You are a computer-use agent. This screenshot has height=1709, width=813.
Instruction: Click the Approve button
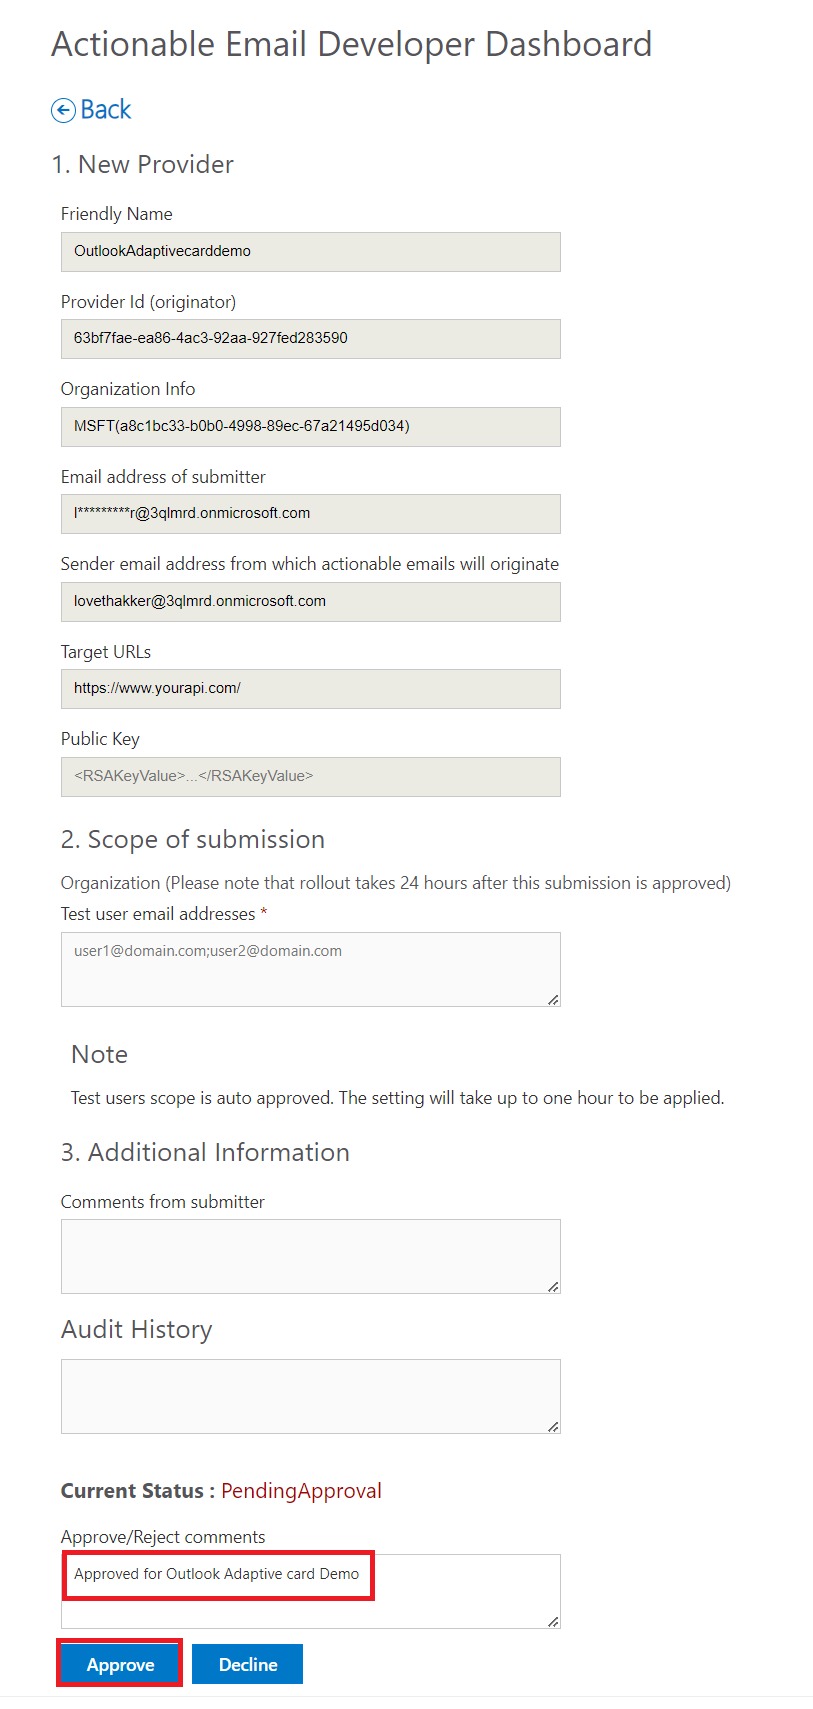[x=120, y=1664]
